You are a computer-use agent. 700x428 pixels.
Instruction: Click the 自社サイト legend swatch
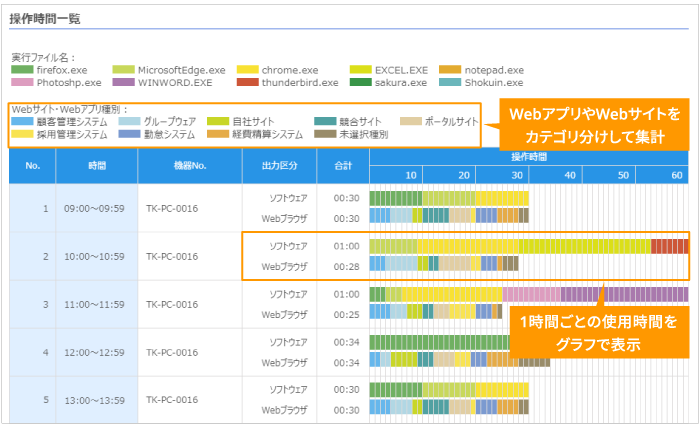click(x=218, y=121)
